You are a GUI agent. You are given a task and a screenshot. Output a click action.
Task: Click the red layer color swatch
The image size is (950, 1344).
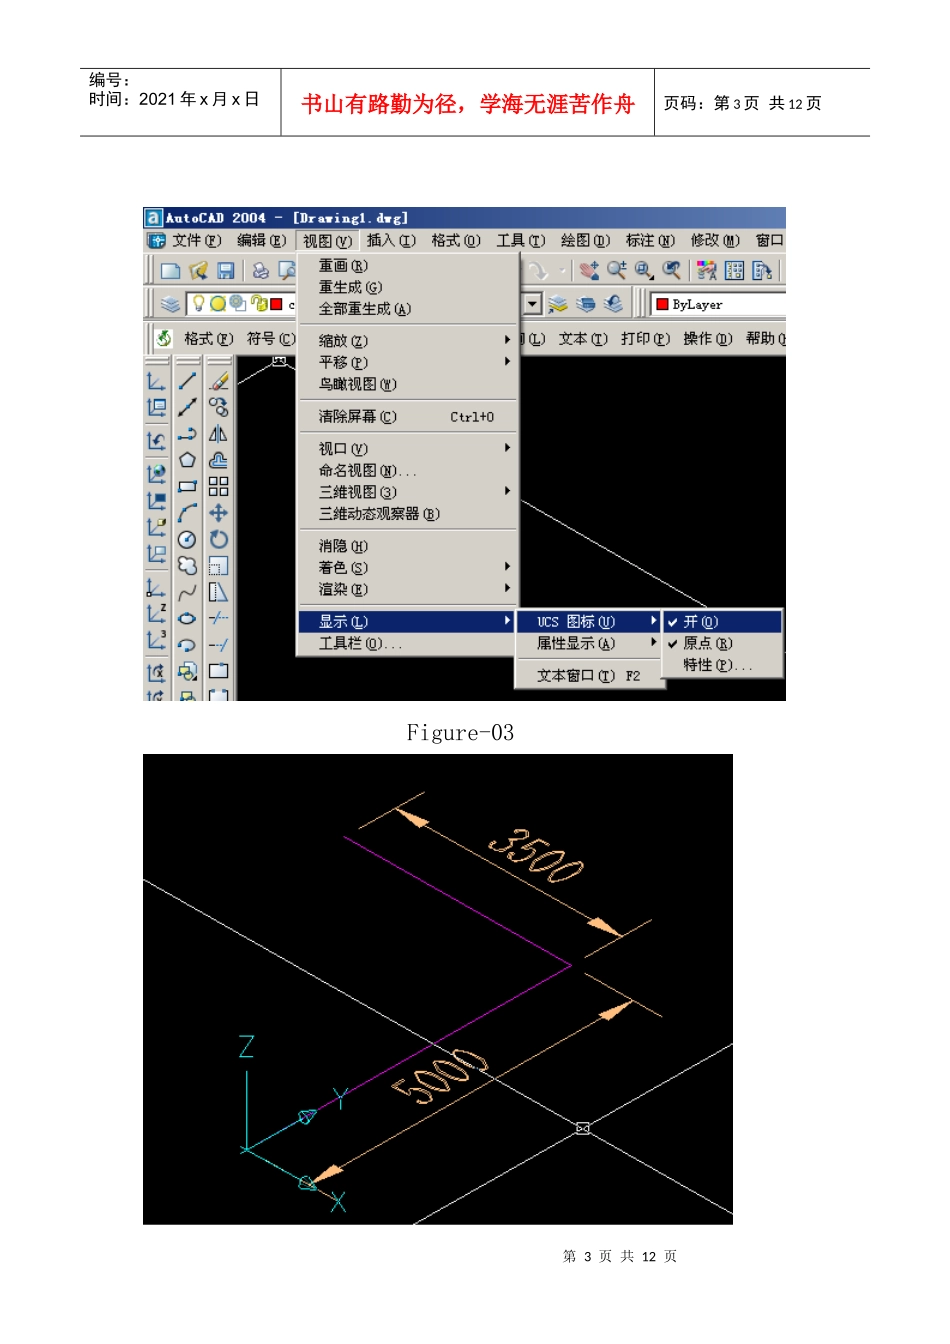(277, 304)
